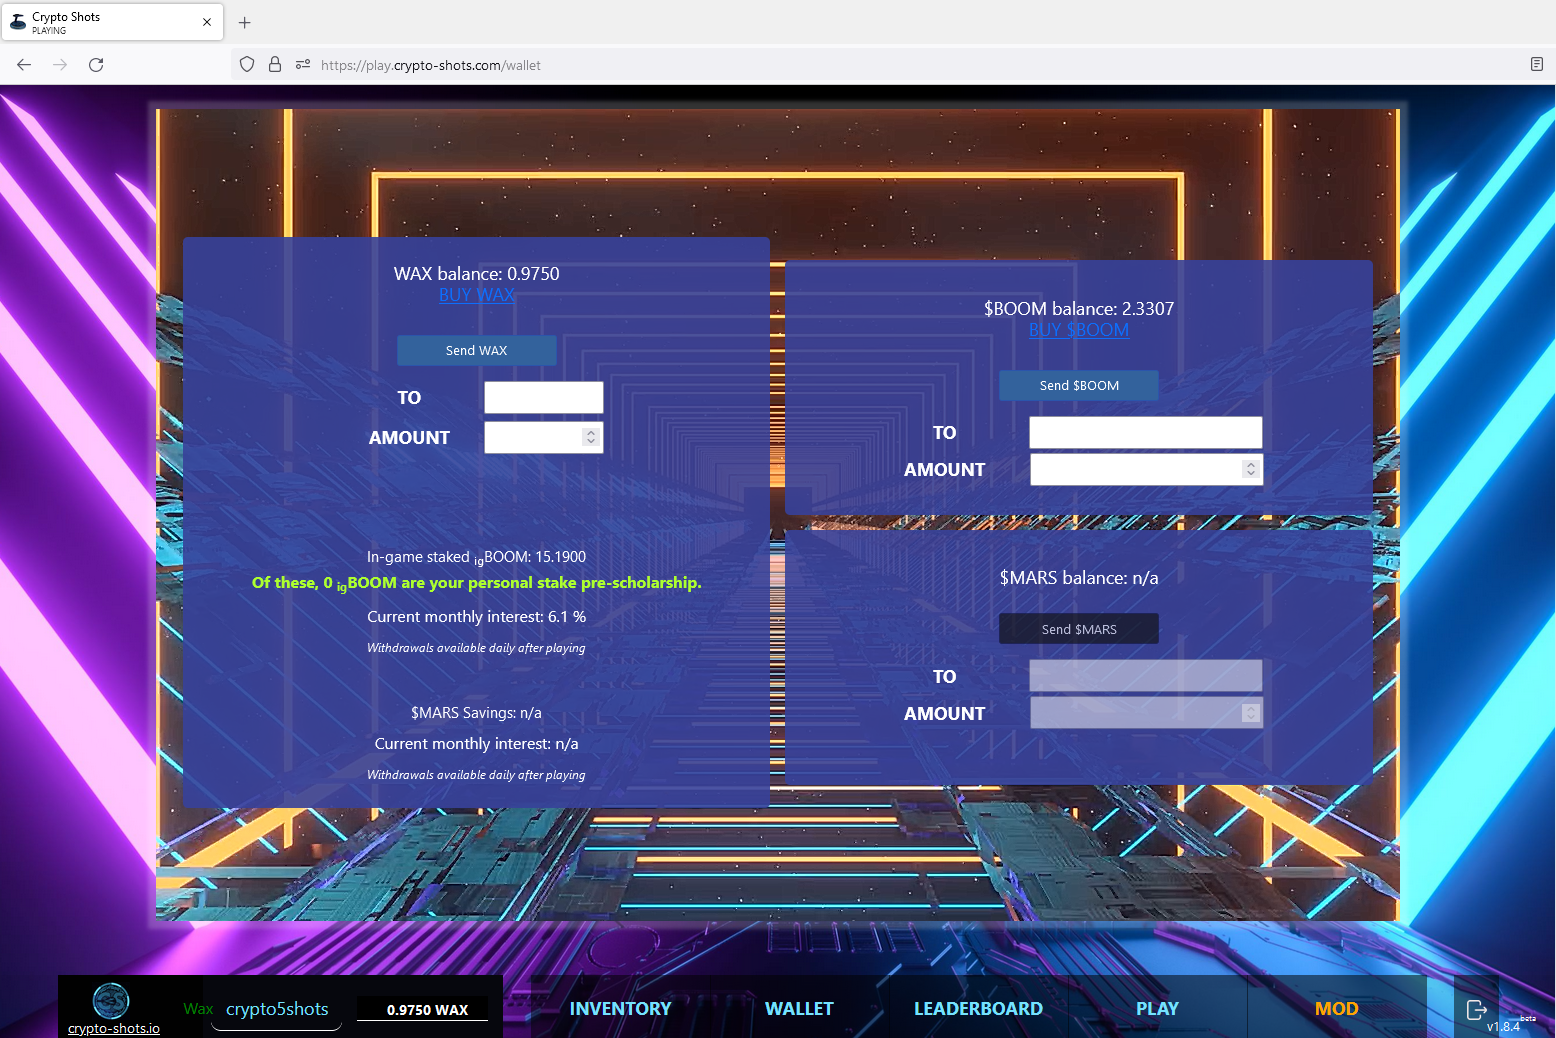Click the $BOOM AMOUNT number field
Image resolution: width=1556 pixels, height=1038 pixels.
coord(1146,469)
